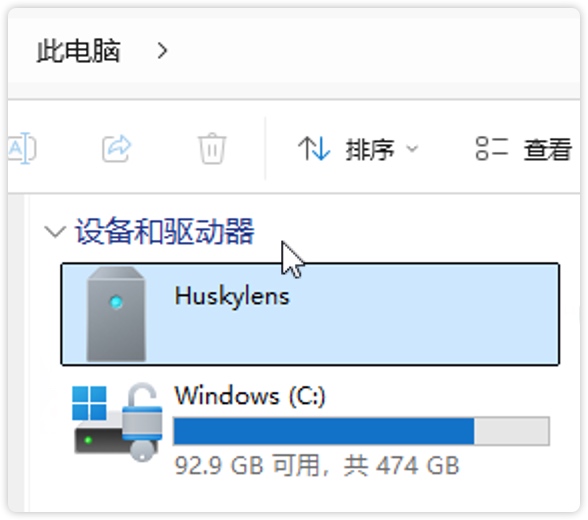Click the 设备和驱动器 group header text

click(x=165, y=231)
